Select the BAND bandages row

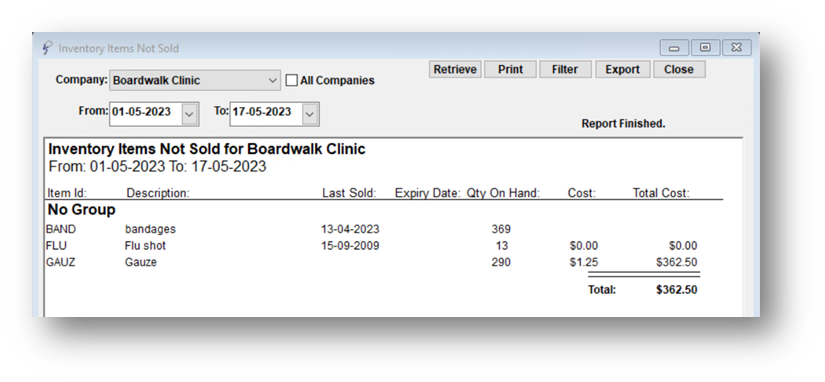(373, 229)
